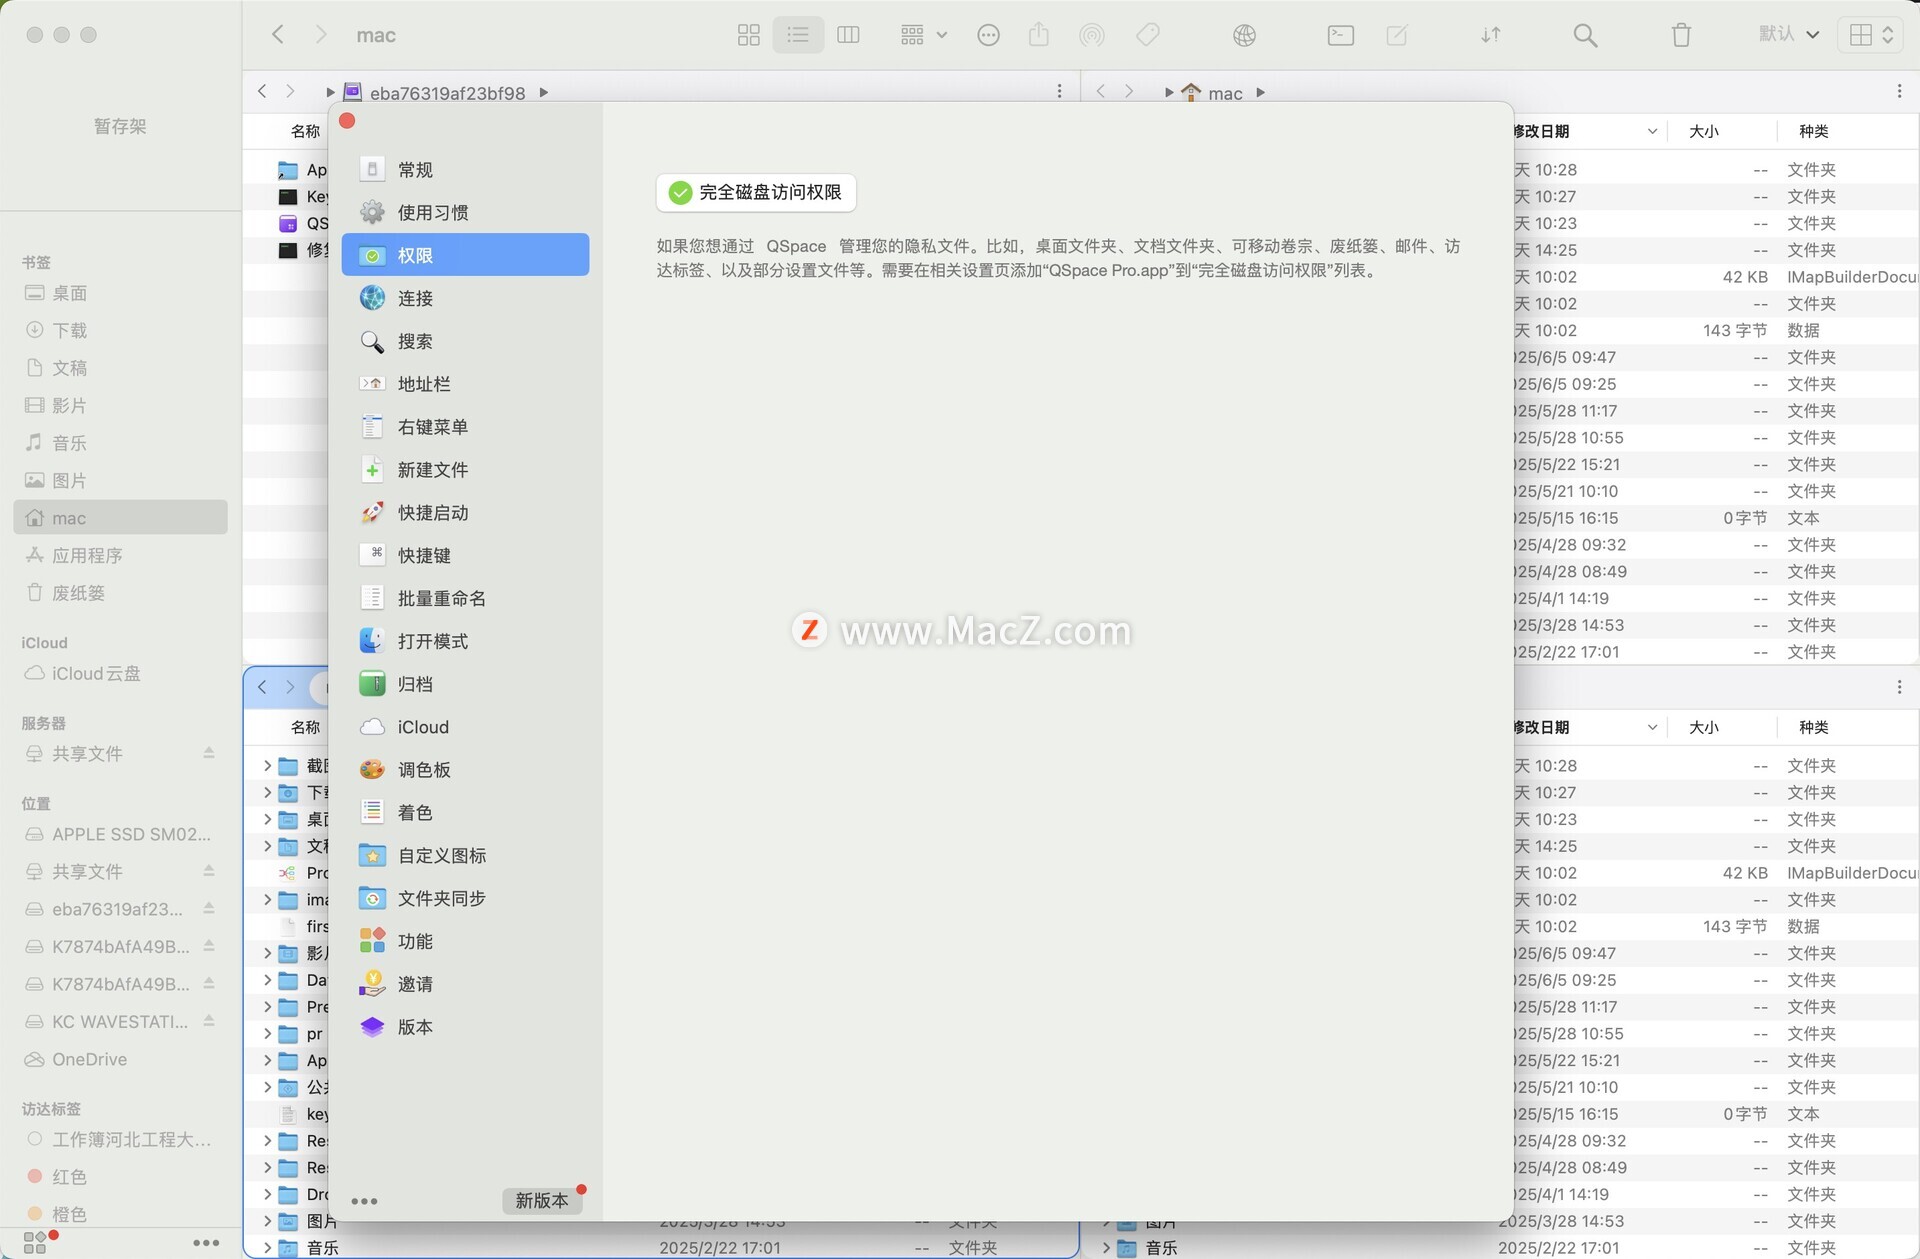Click the share toolbar icon
The height and width of the screenshot is (1259, 1920).
pyautogui.click(x=1039, y=35)
